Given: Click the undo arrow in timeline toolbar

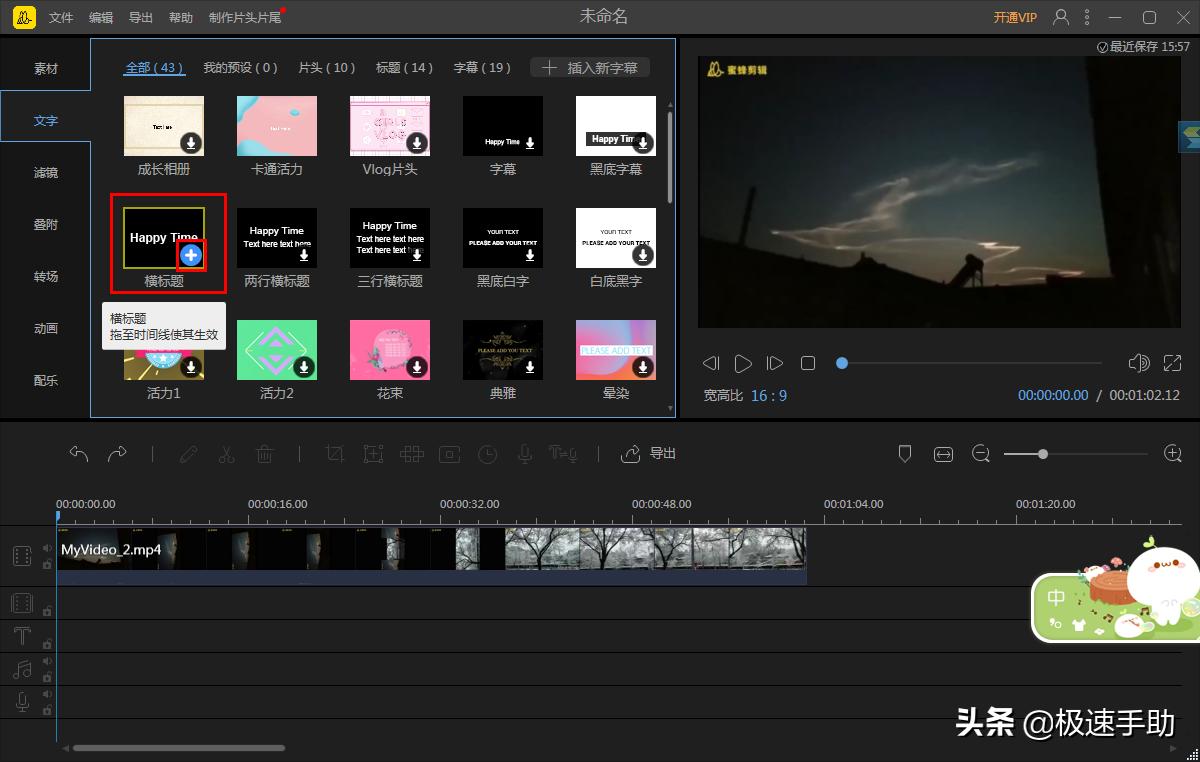Looking at the screenshot, I should [79, 454].
